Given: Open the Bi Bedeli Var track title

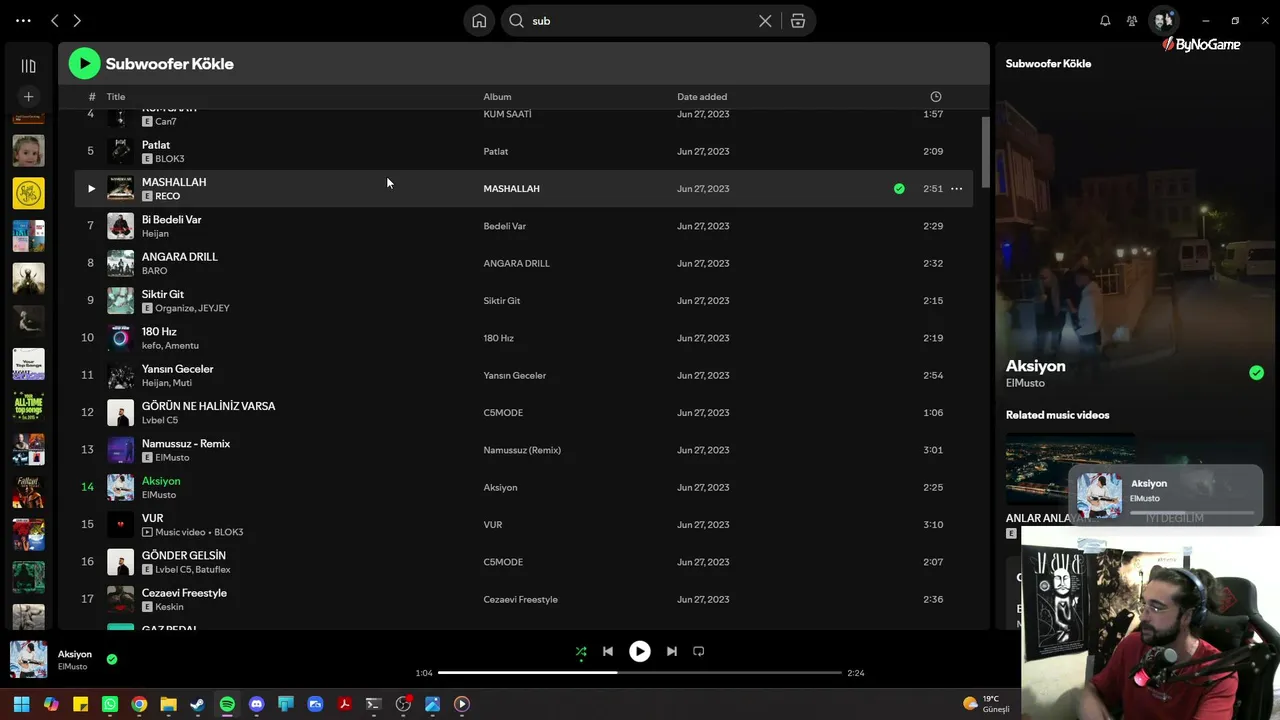Looking at the screenshot, I should pyautogui.click(x=172, y=220).
